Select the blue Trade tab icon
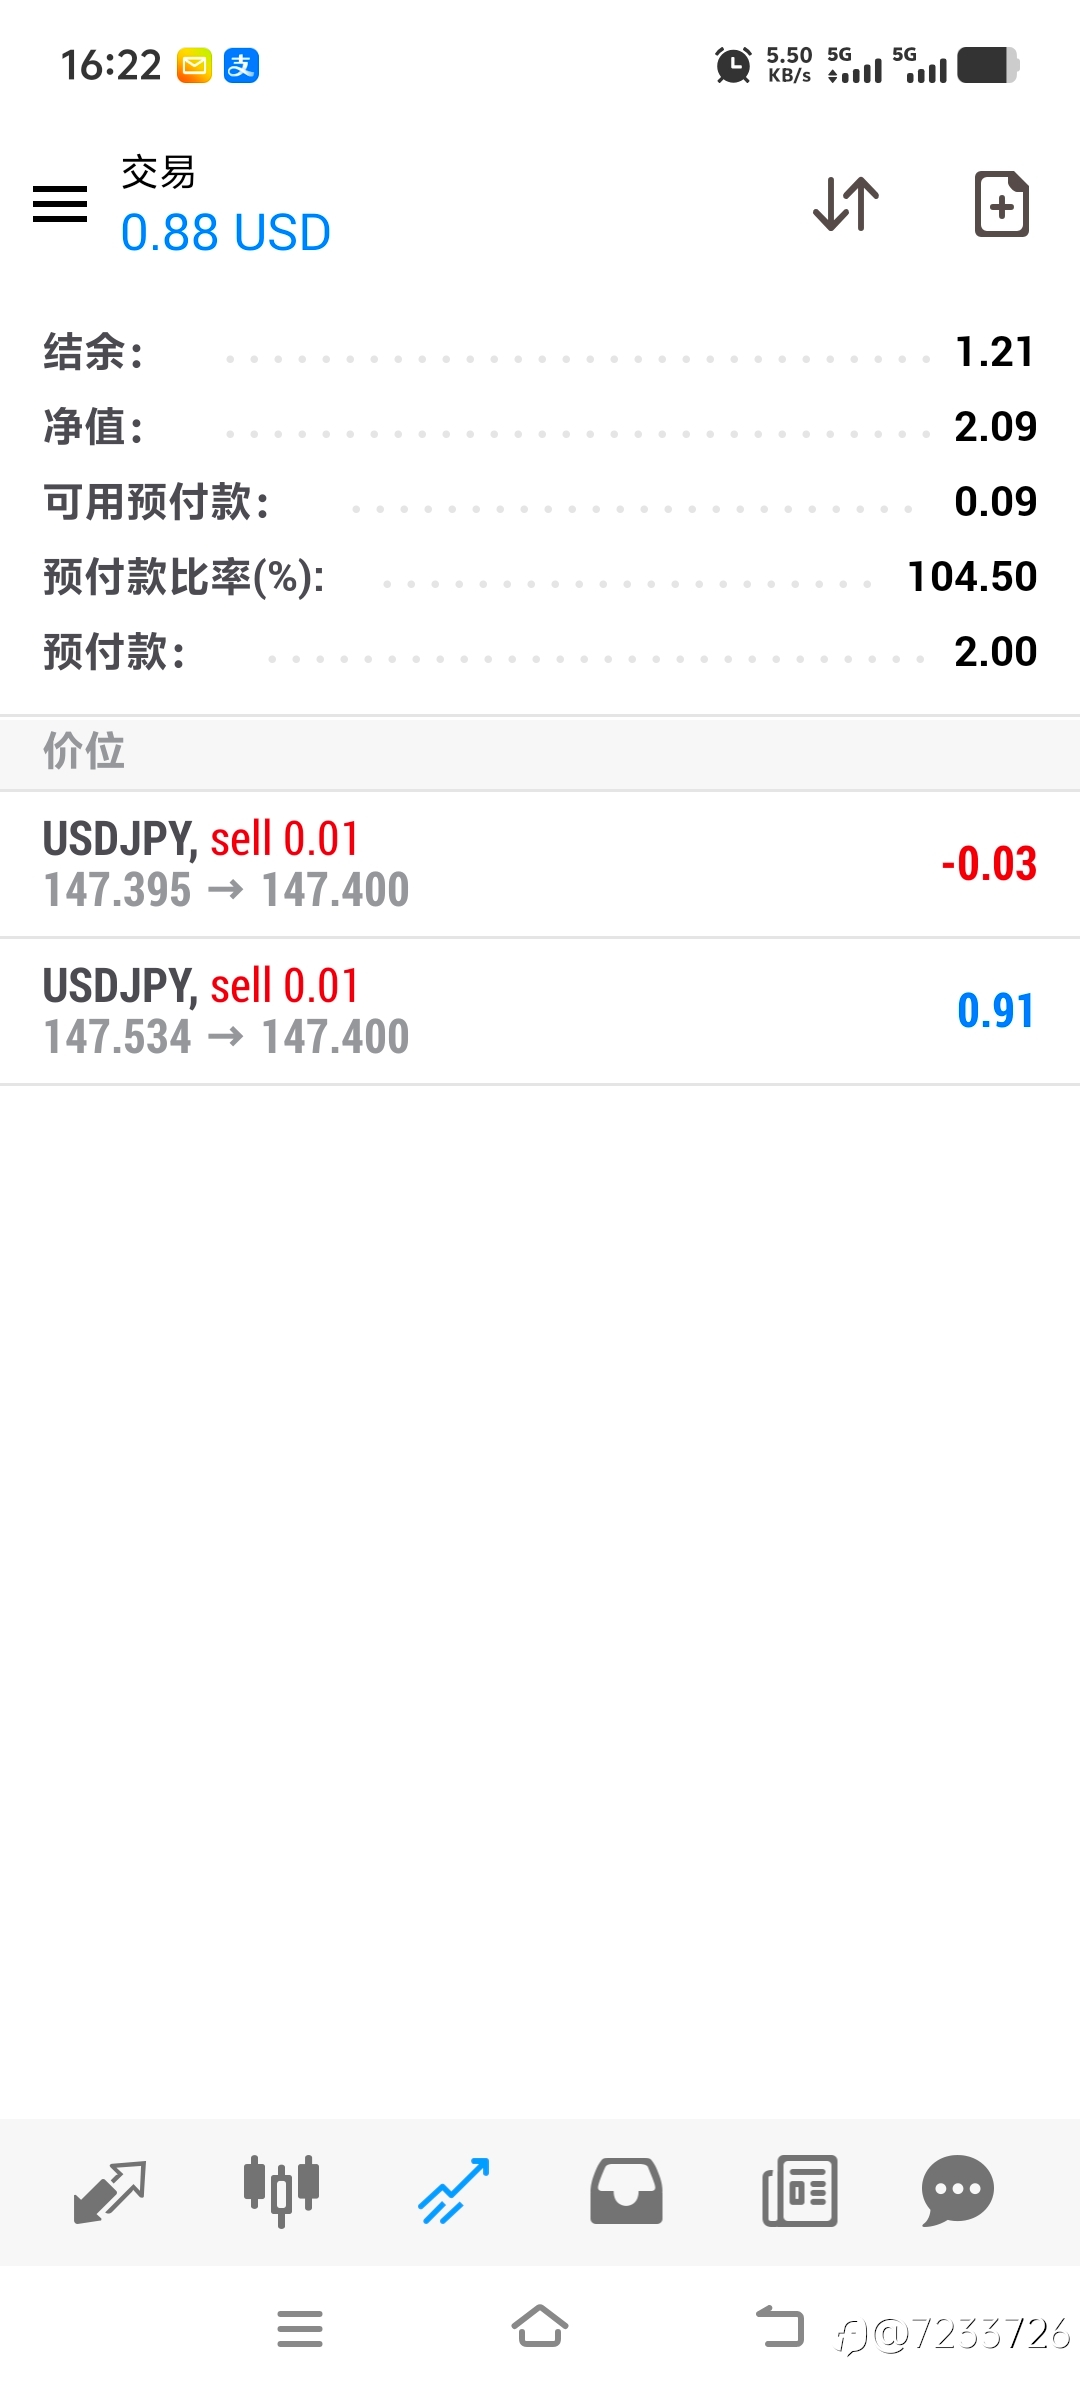Screen dimensions: 1080x2392 454,2191
